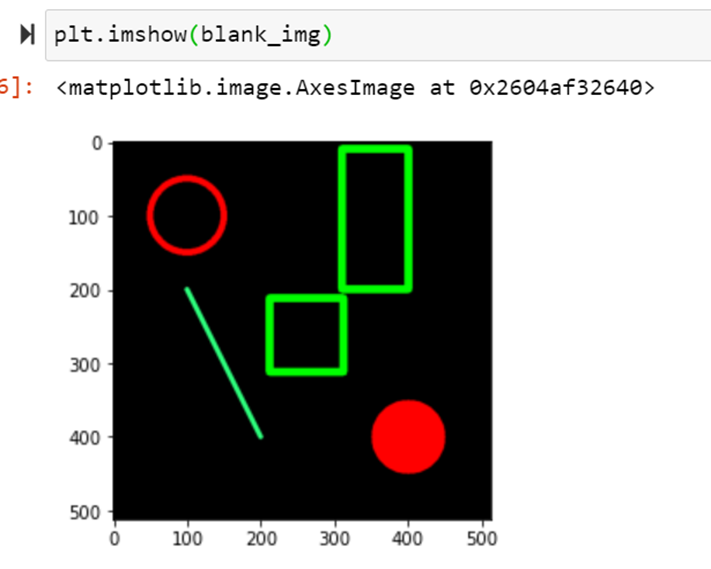The image size is (711, 569).
Task: Click the diagonal green line
Action: coord(224,363)
